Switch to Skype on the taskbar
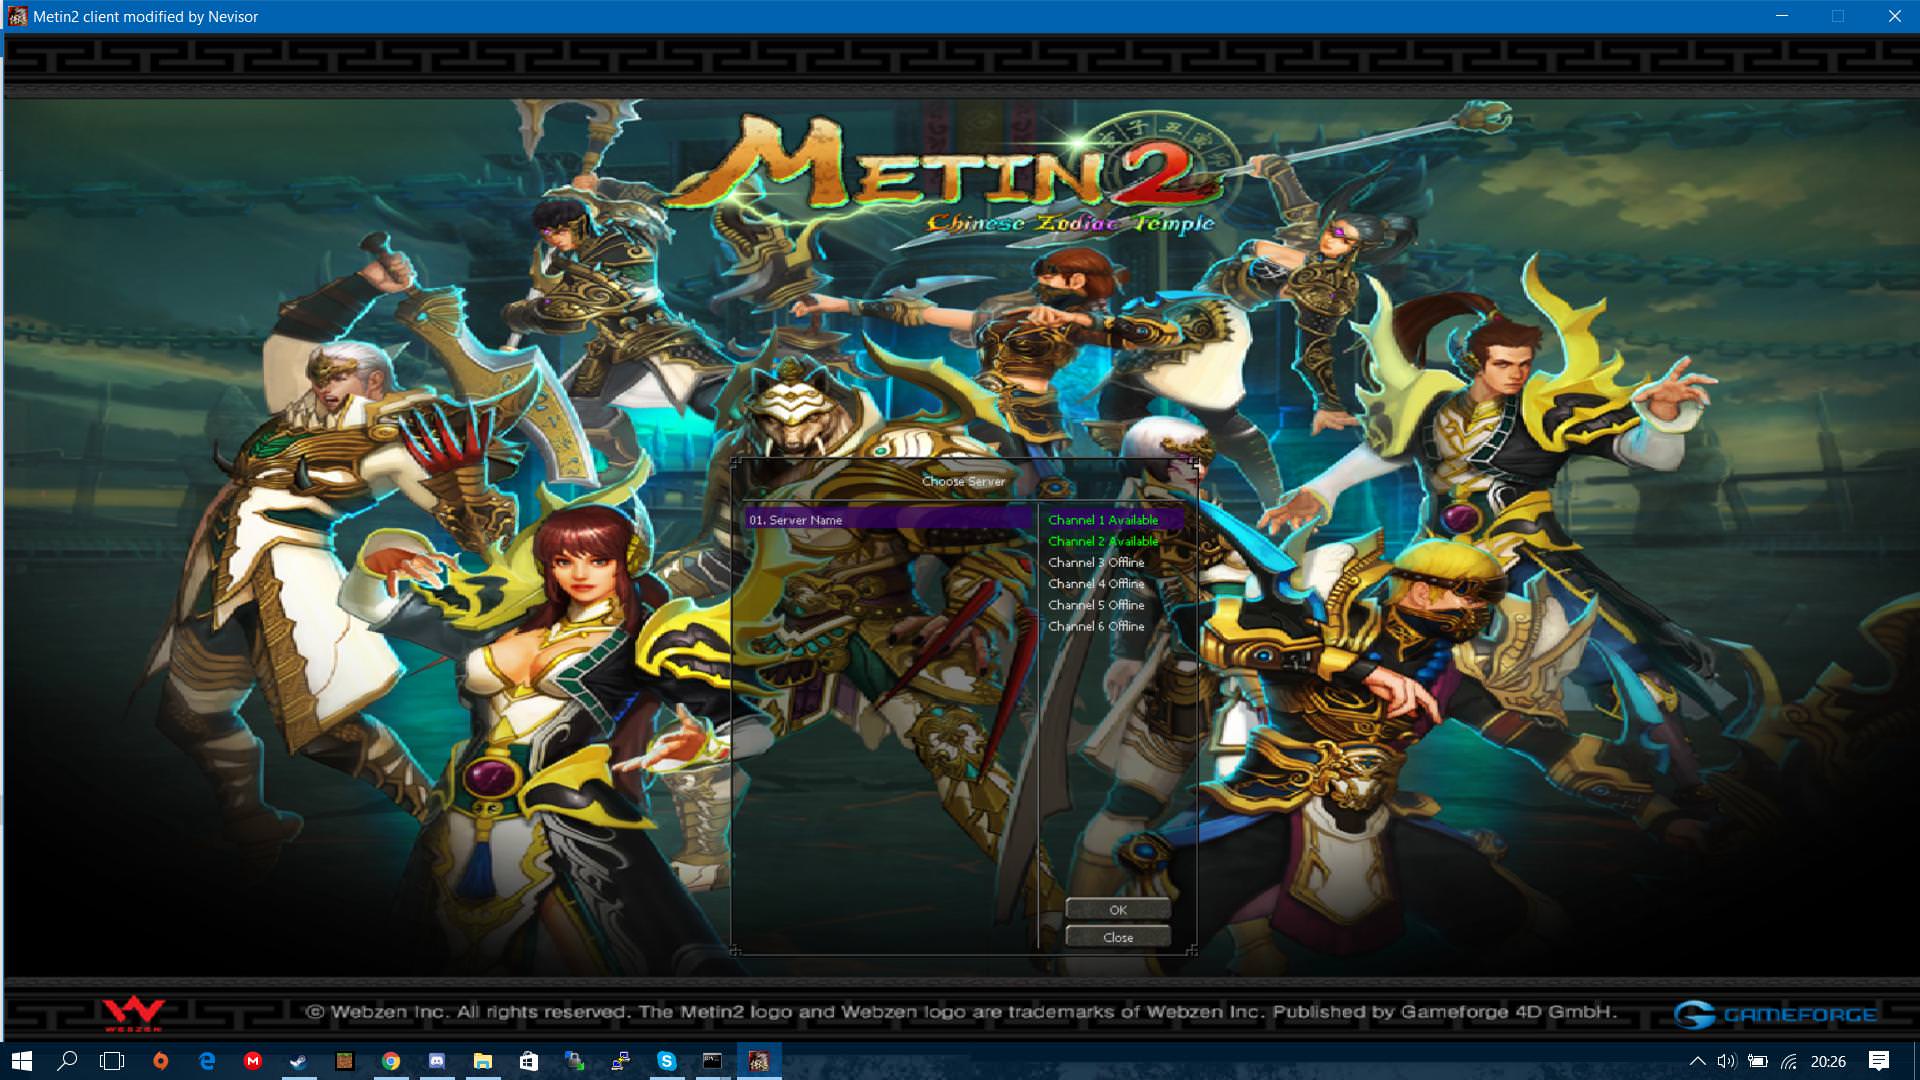Viewport: 1920px width, 1080px height. point(667,1061)
